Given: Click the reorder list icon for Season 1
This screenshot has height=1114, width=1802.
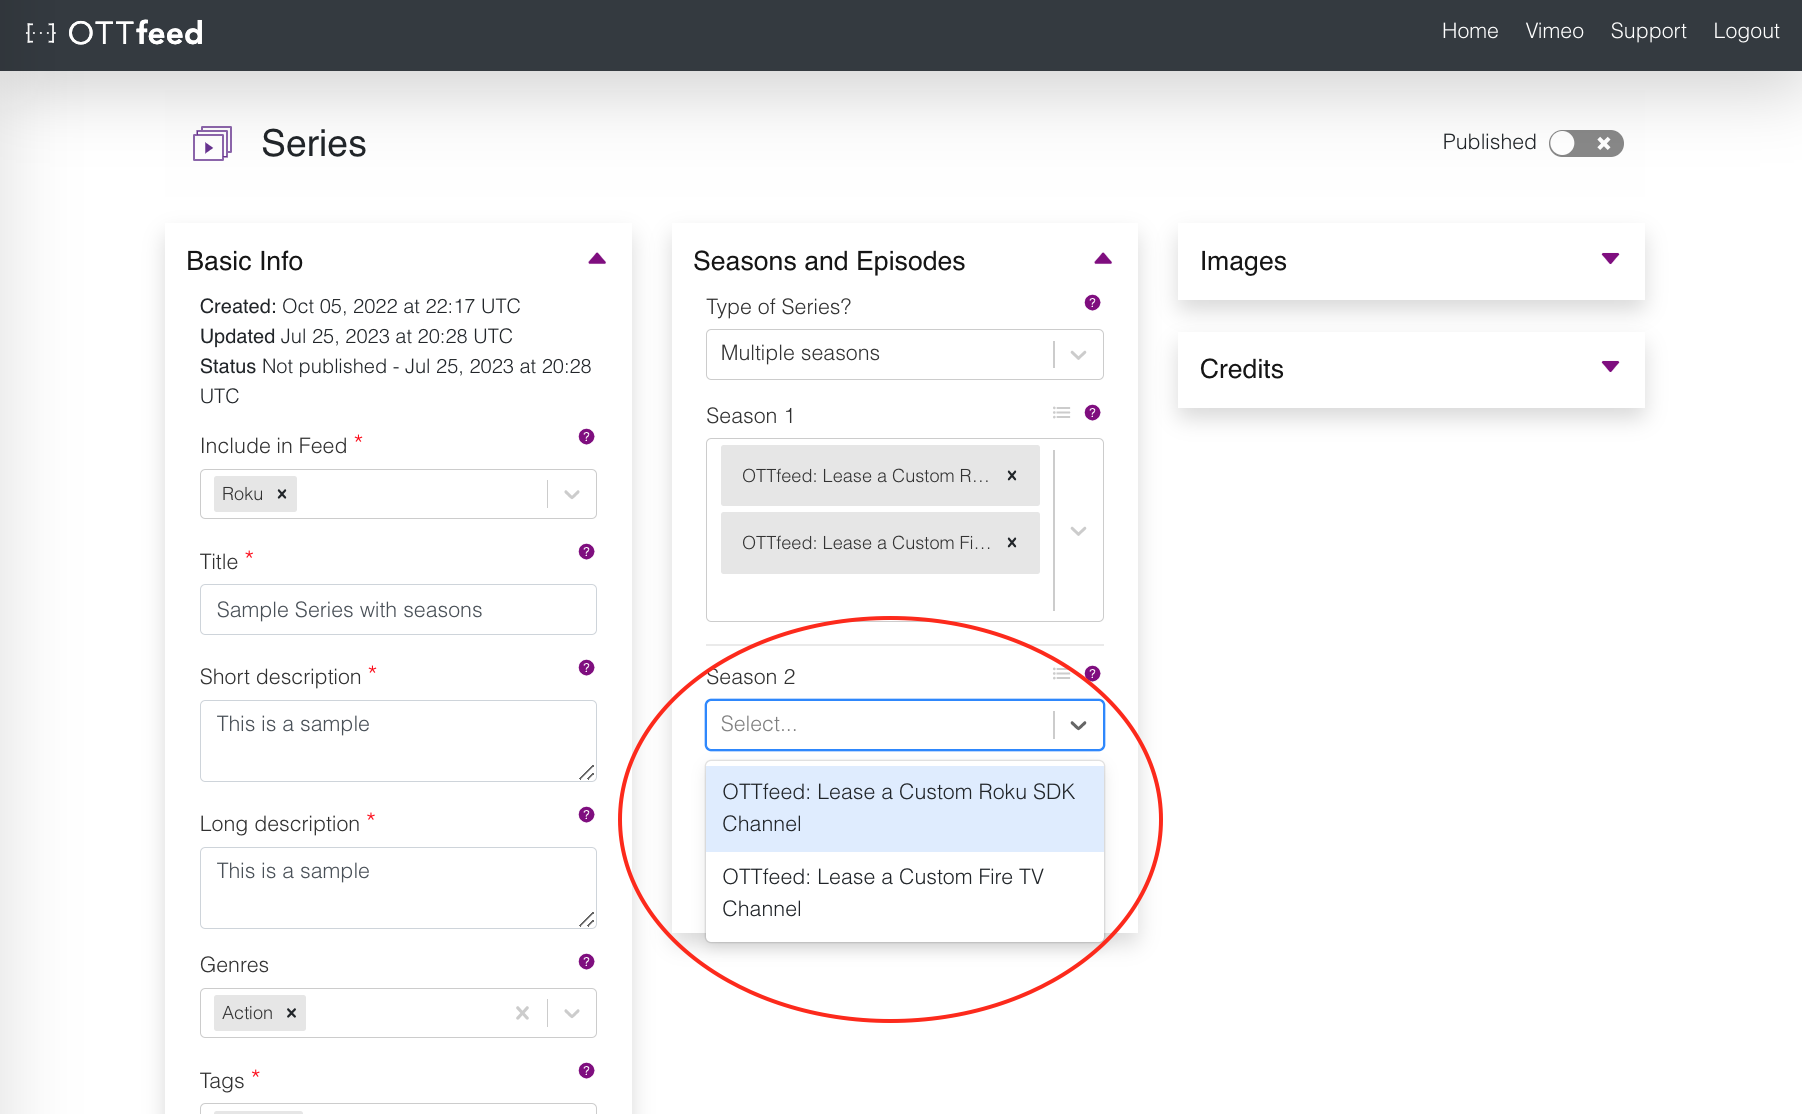Looking at the screenshot, I should coord(1061,412).
